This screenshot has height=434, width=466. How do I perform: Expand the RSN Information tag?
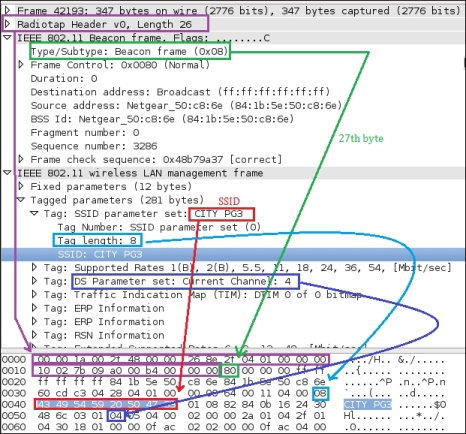coord(34,335)
